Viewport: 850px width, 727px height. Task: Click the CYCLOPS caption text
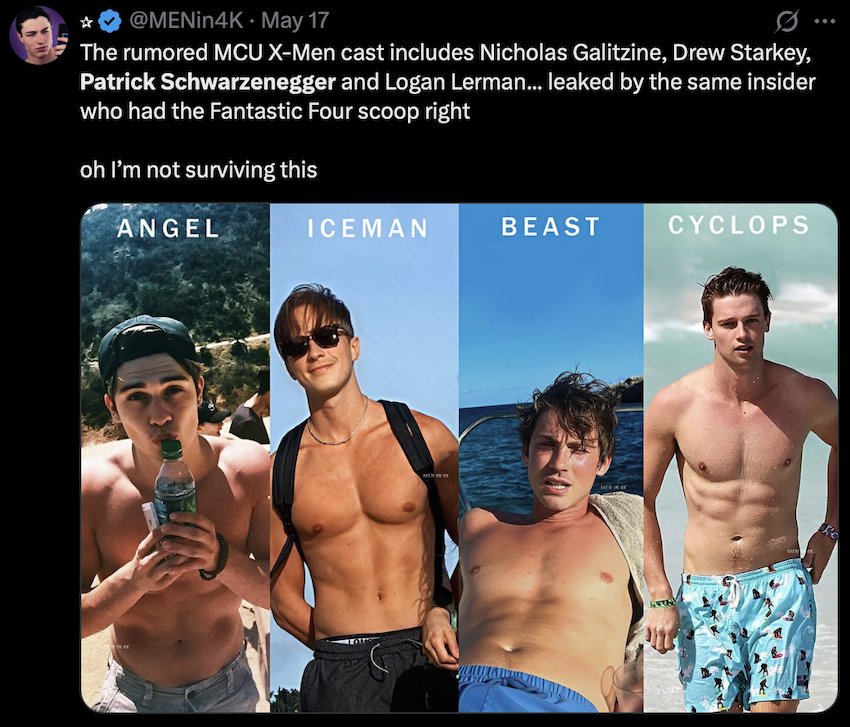739,225
